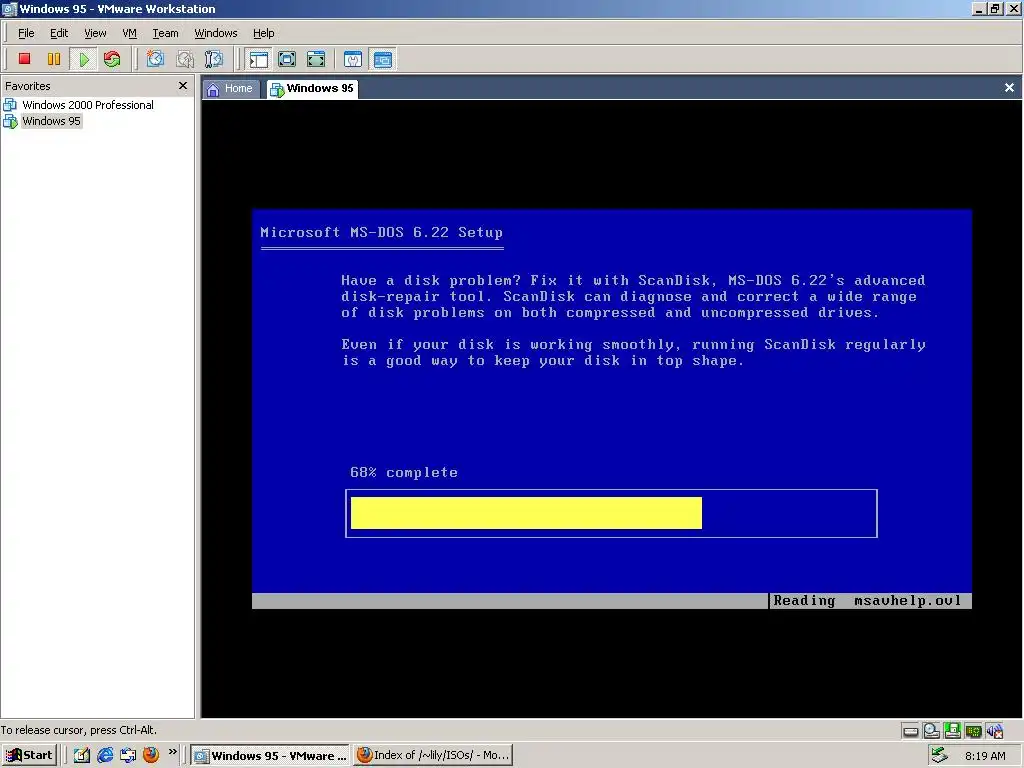Show the console view toolbar icon
This screenshot has width=1024, height=768.
(383, 59)
